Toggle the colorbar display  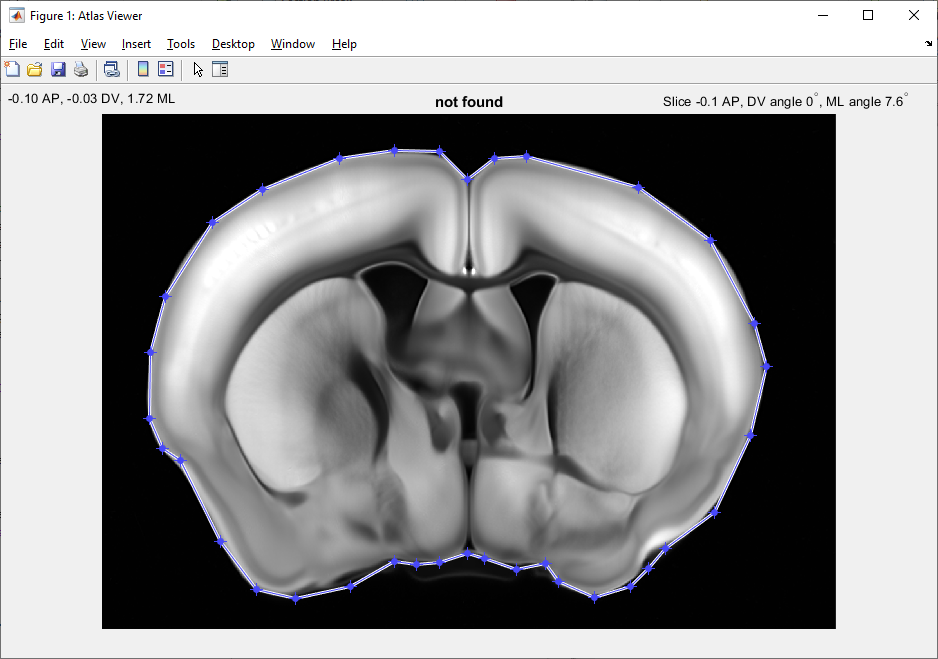point(141,69)
